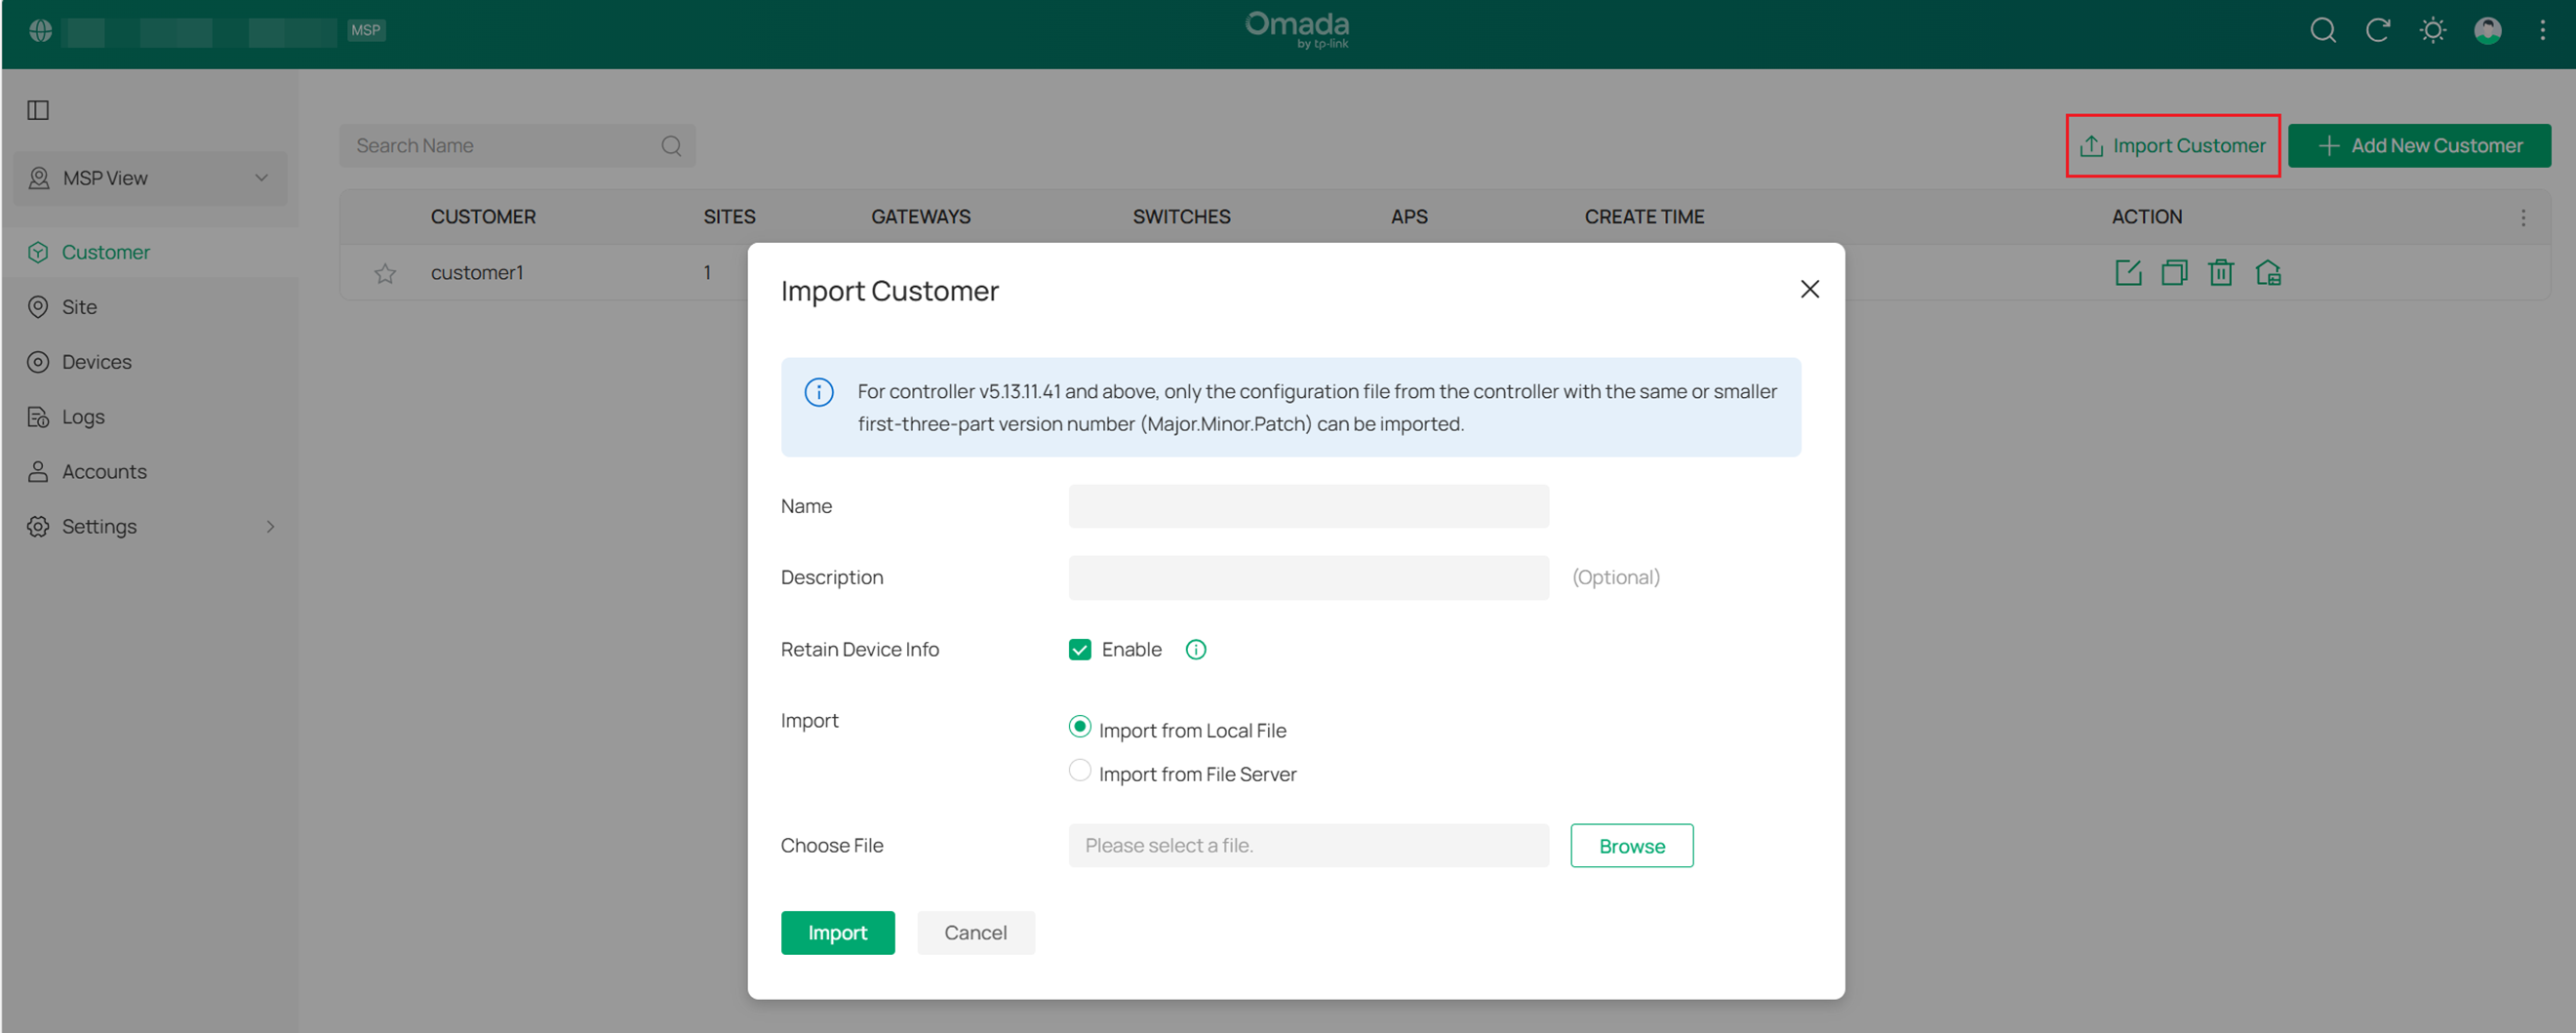This screenshot has height=1033, width=2576.
Task: Copy customer1 using the duplicate action icon
Action: [x=2174, y=271]
